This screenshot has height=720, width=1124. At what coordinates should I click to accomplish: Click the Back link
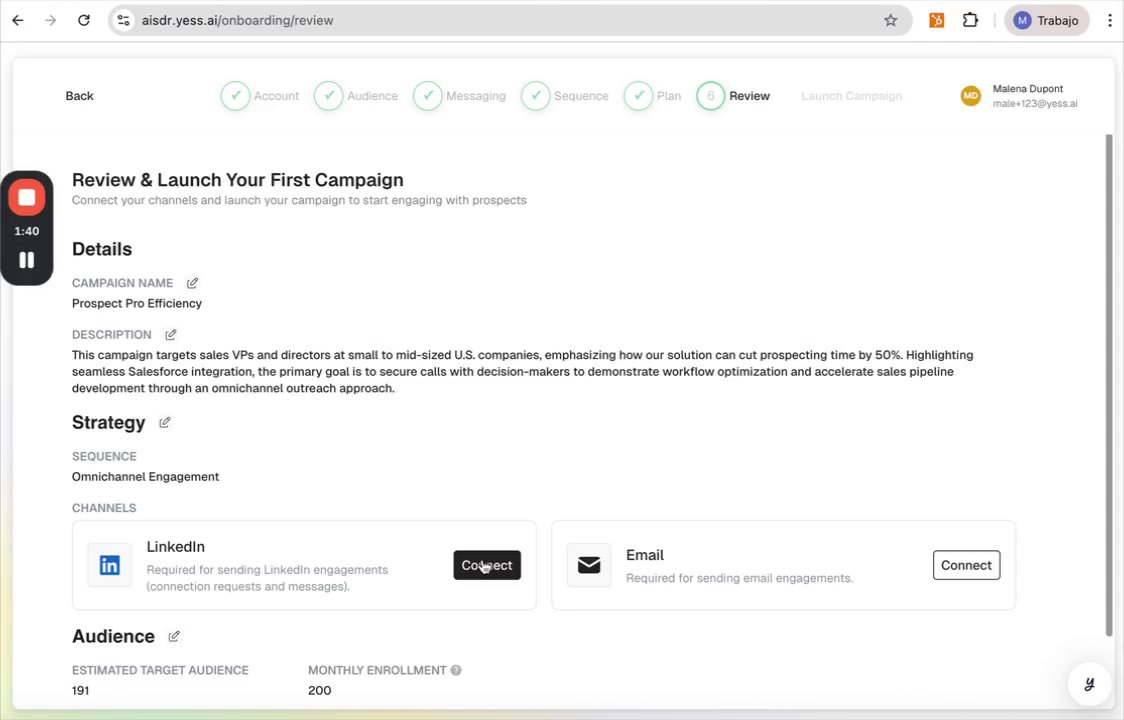[79, 96]
